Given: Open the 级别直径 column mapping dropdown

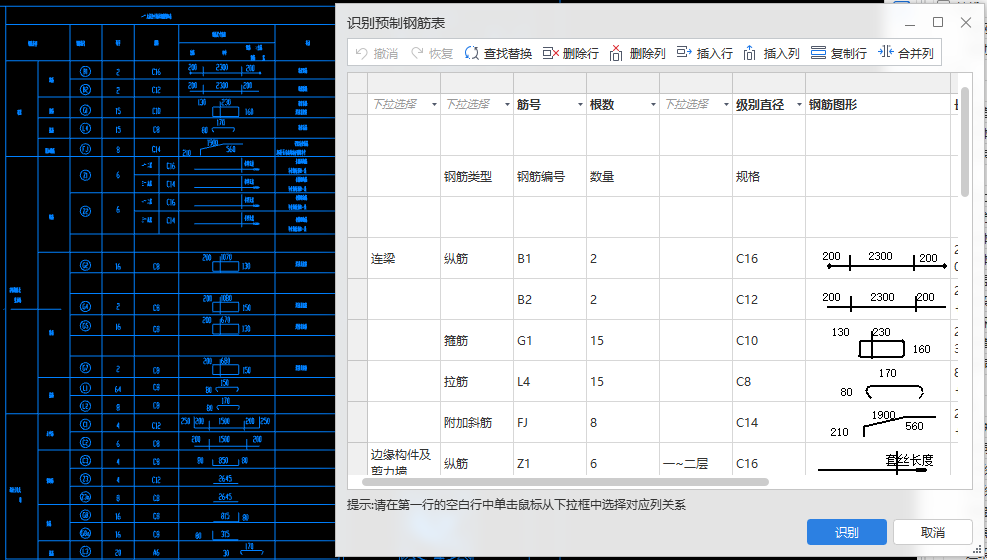Looking at the screenshot, I should click(798, 105).
